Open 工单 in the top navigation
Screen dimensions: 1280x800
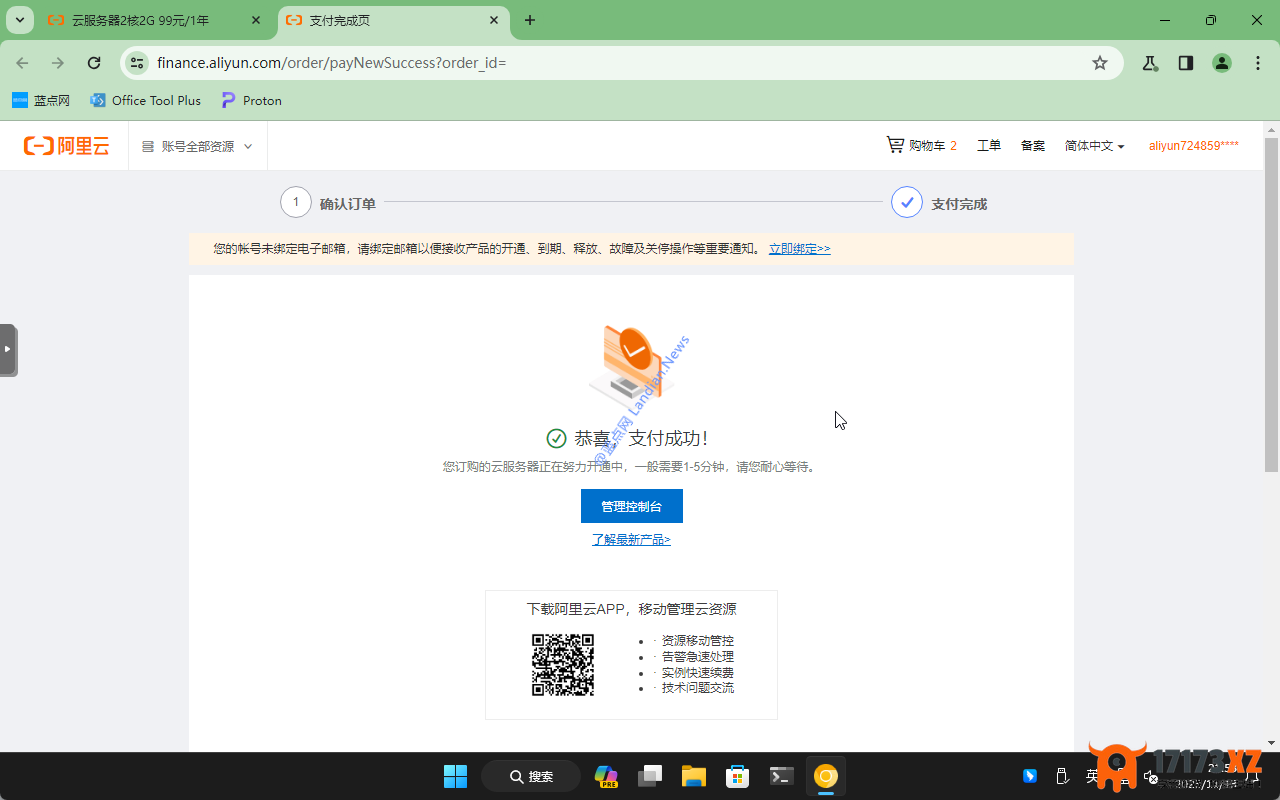pos(989,145)
